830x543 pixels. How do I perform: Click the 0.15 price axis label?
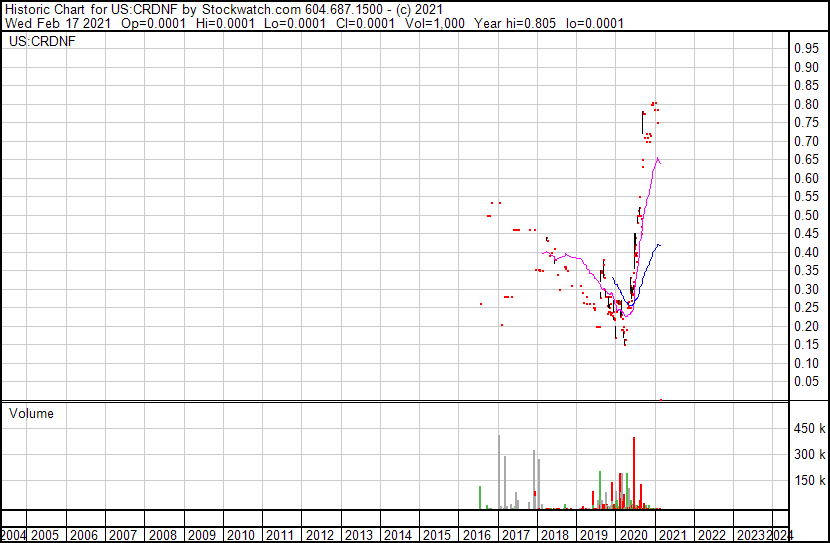806,345
